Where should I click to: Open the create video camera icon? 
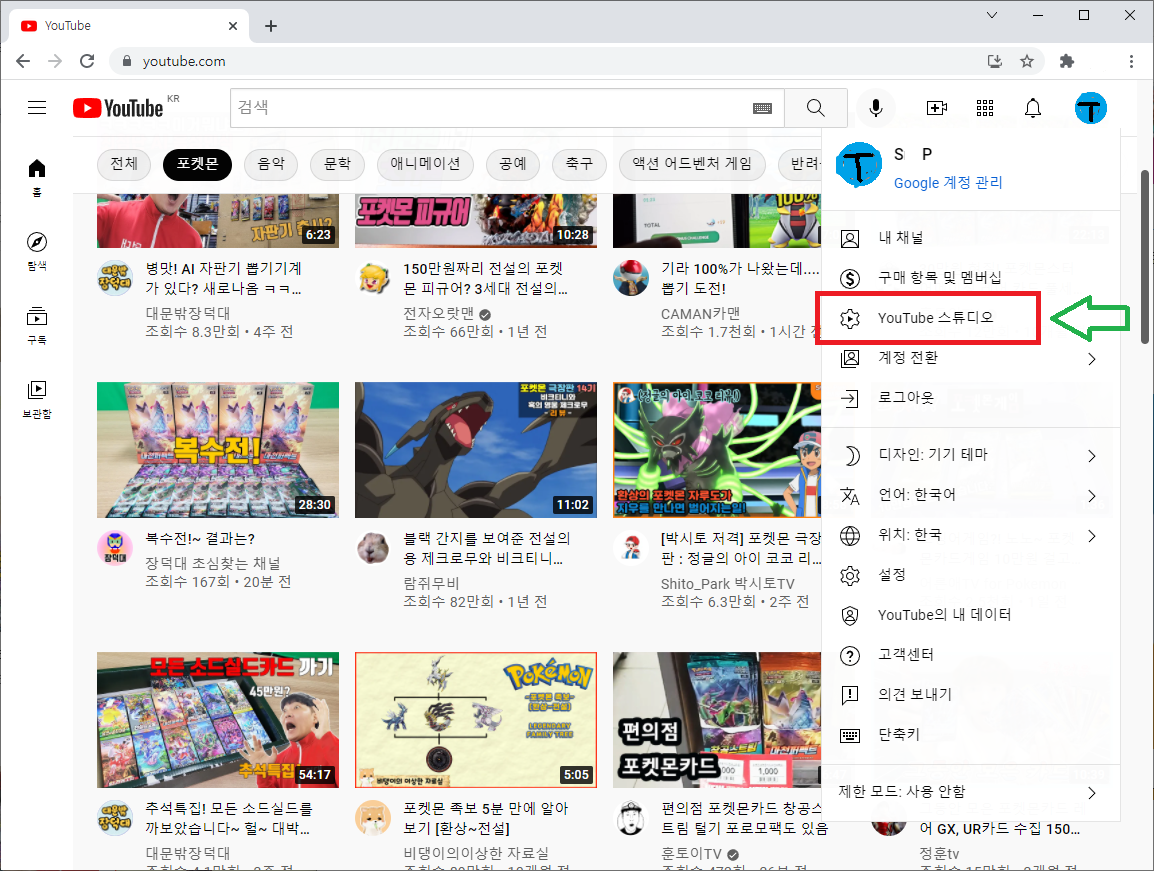(936, 108)
